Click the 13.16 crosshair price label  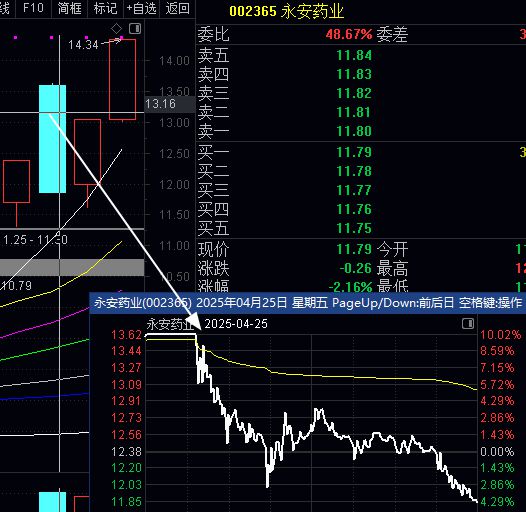click(160, 104)
